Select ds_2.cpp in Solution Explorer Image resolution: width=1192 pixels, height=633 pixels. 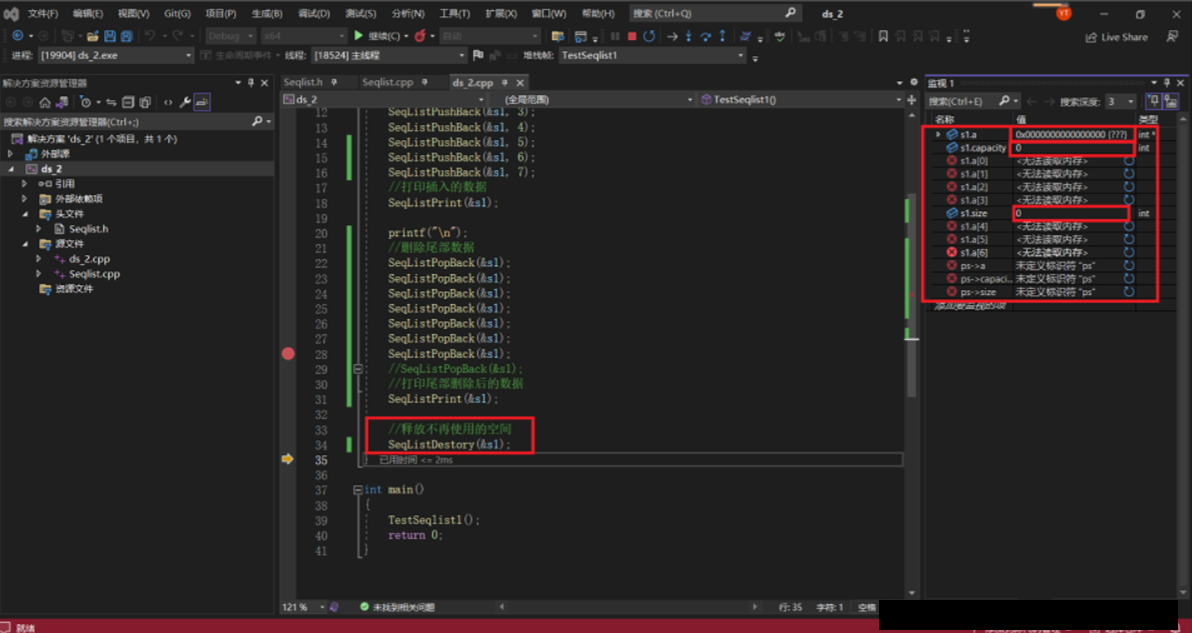click(89, 259)
